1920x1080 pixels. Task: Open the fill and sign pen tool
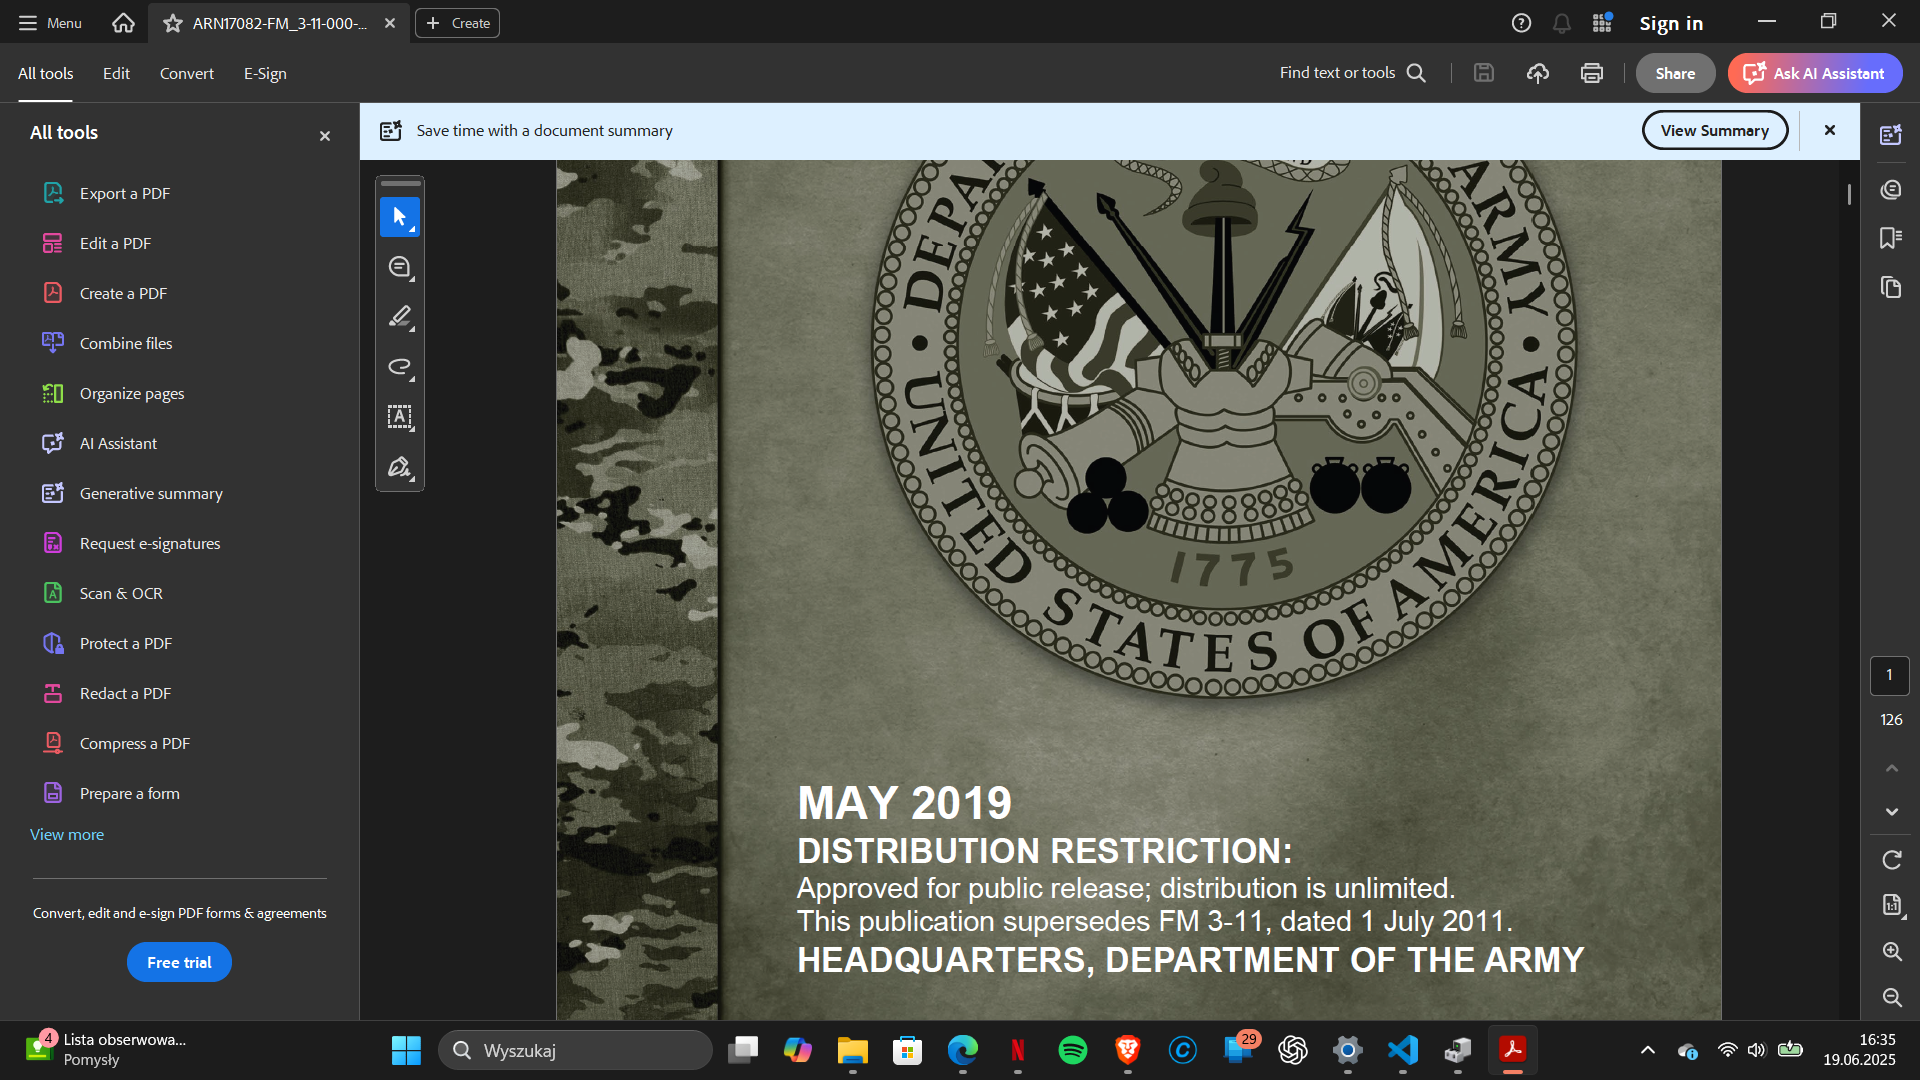click(x=399, y=467)
